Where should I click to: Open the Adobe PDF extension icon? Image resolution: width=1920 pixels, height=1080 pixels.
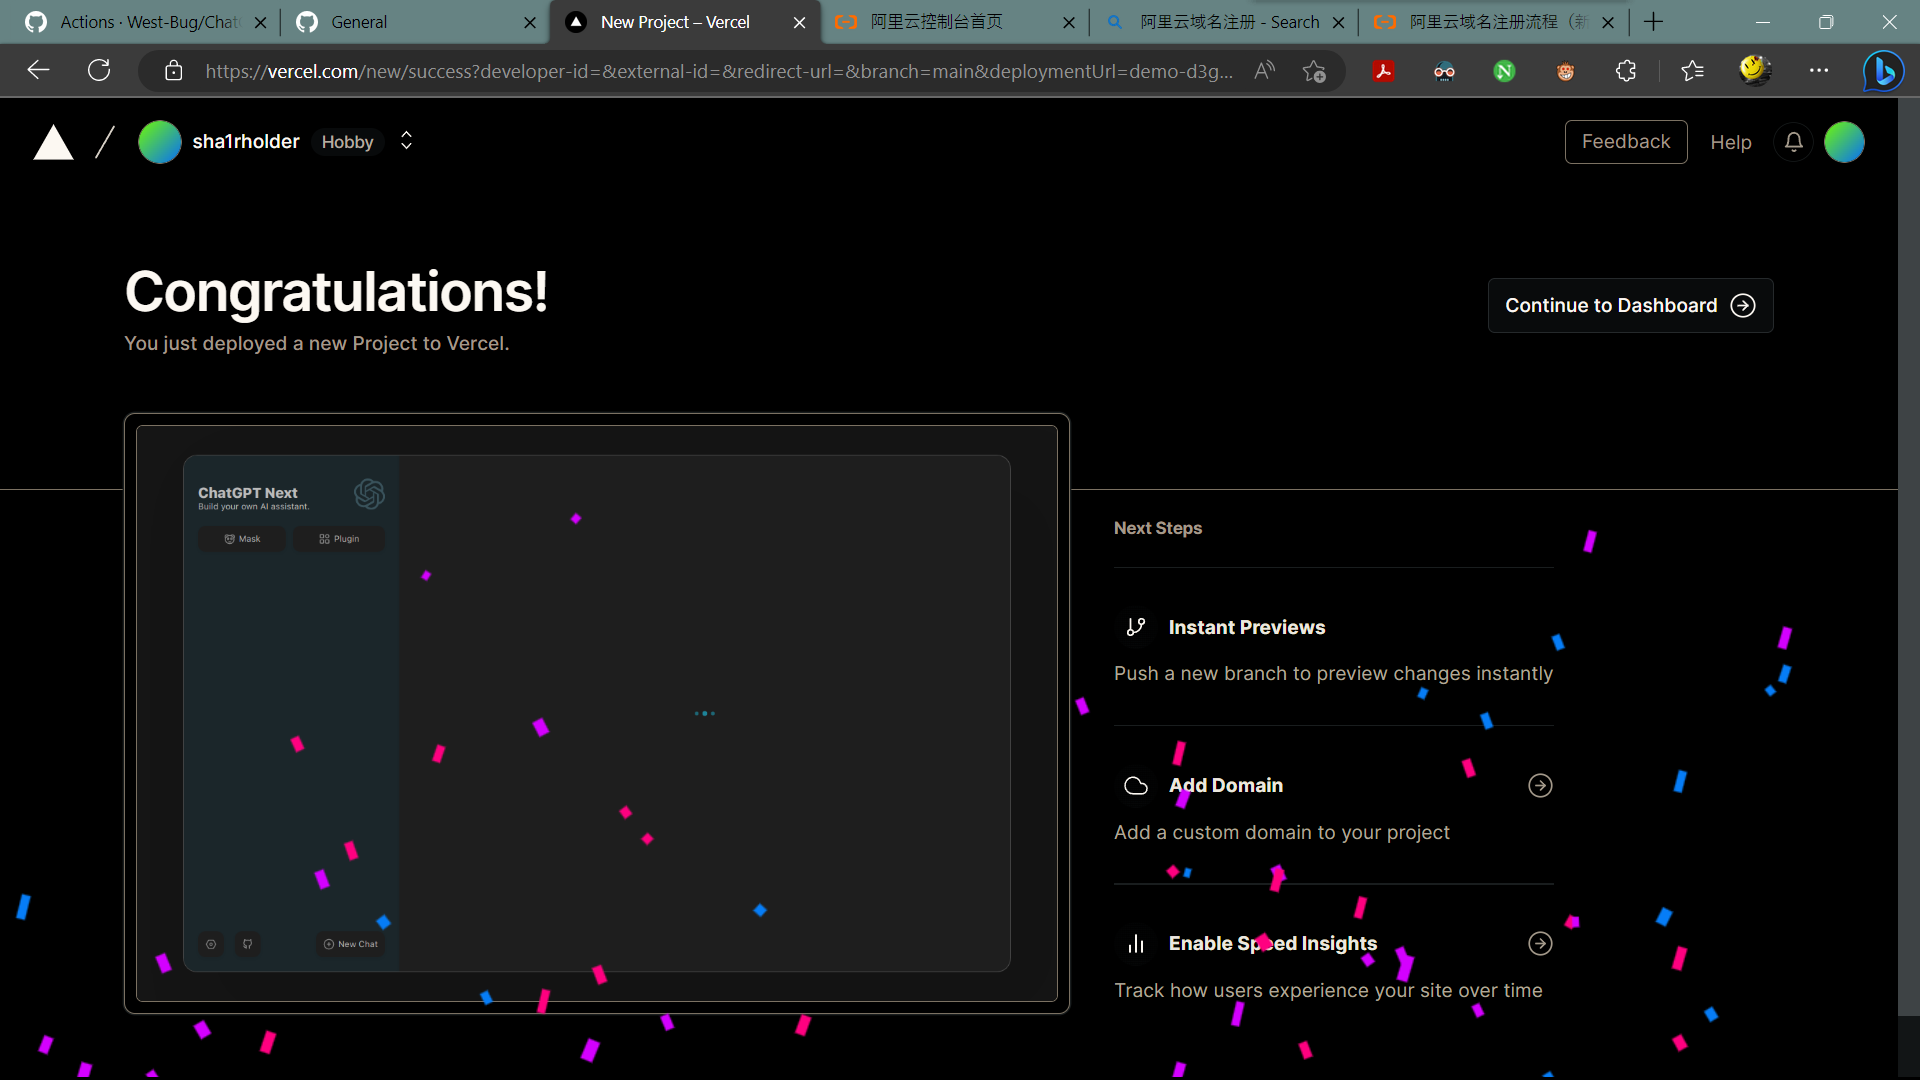coord(1383,71)
